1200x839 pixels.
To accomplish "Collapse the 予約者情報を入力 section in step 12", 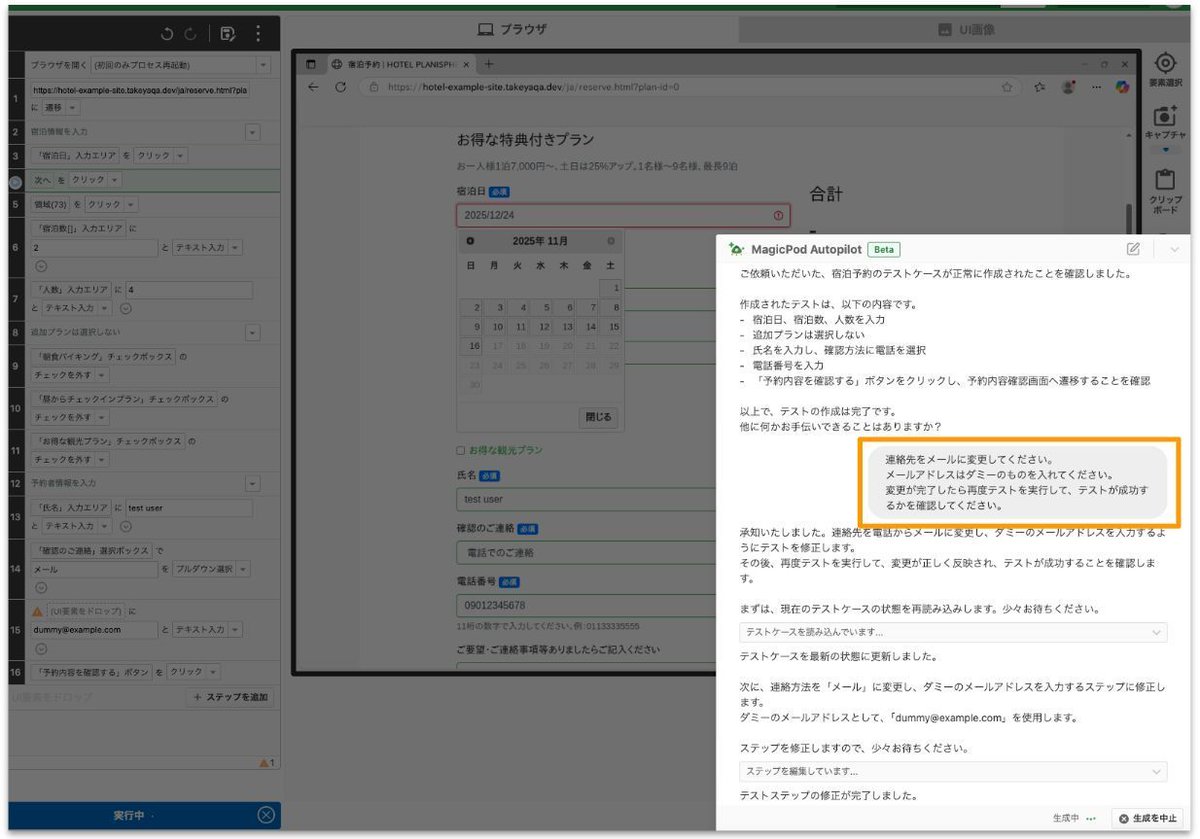I will coord(252,483).
